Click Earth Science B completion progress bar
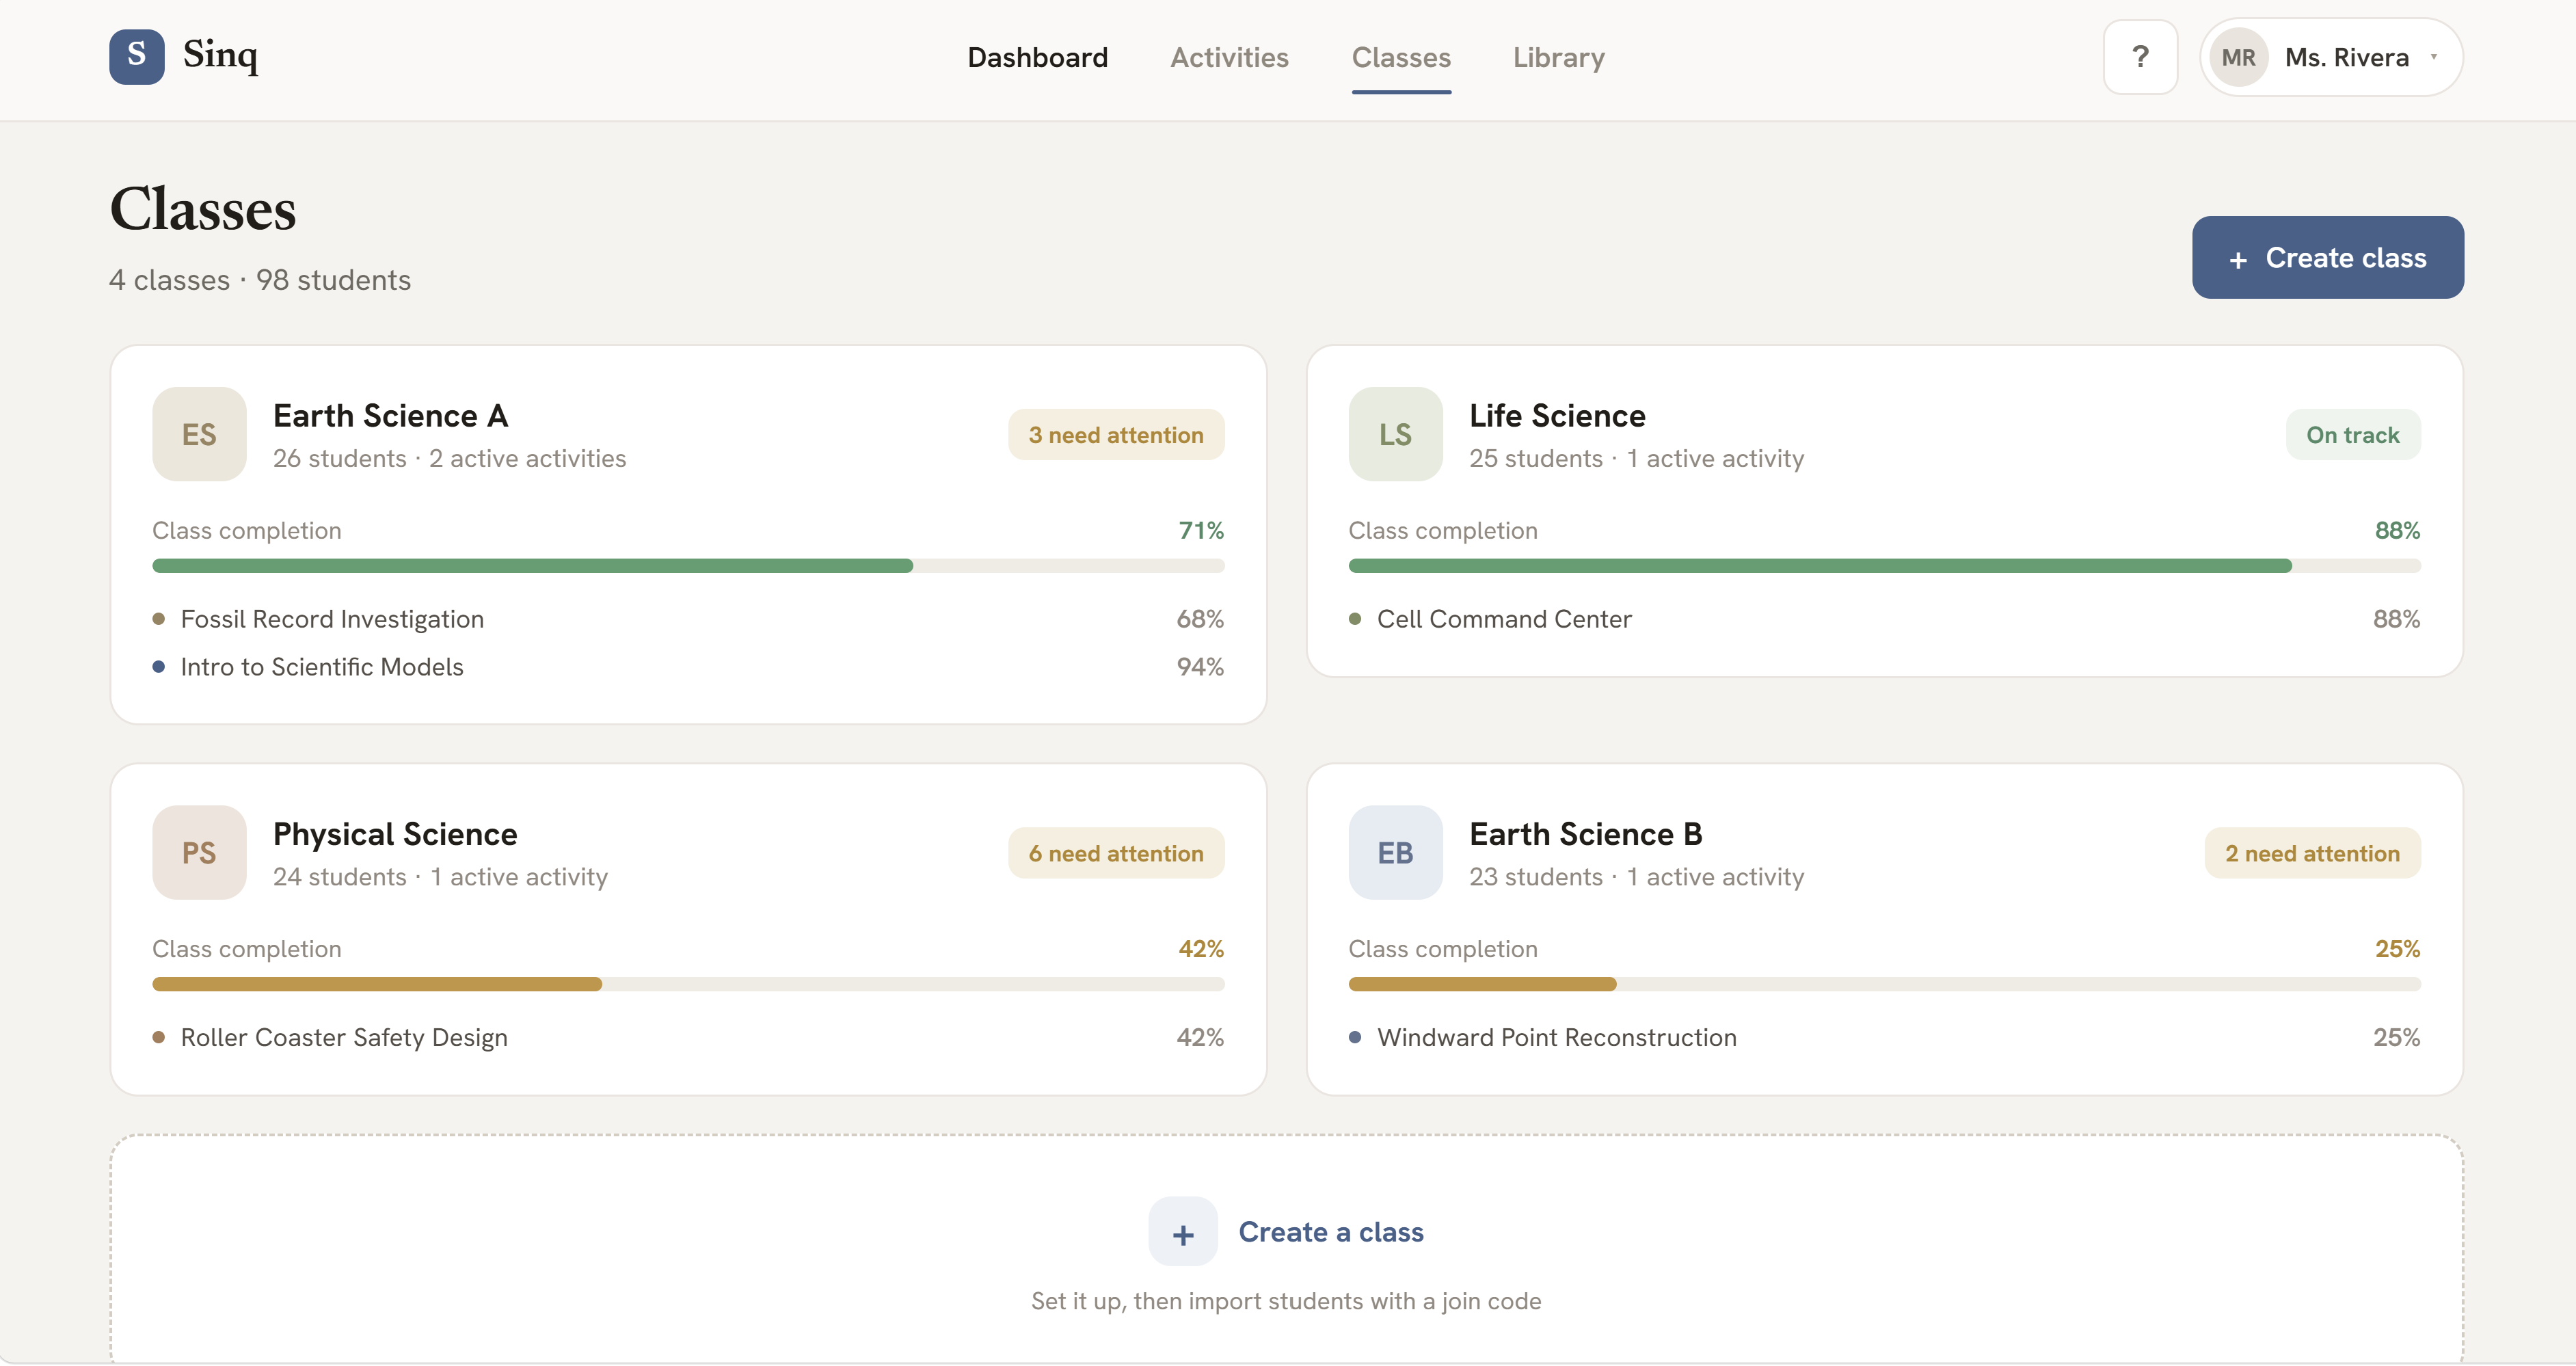 (1884, 984)
